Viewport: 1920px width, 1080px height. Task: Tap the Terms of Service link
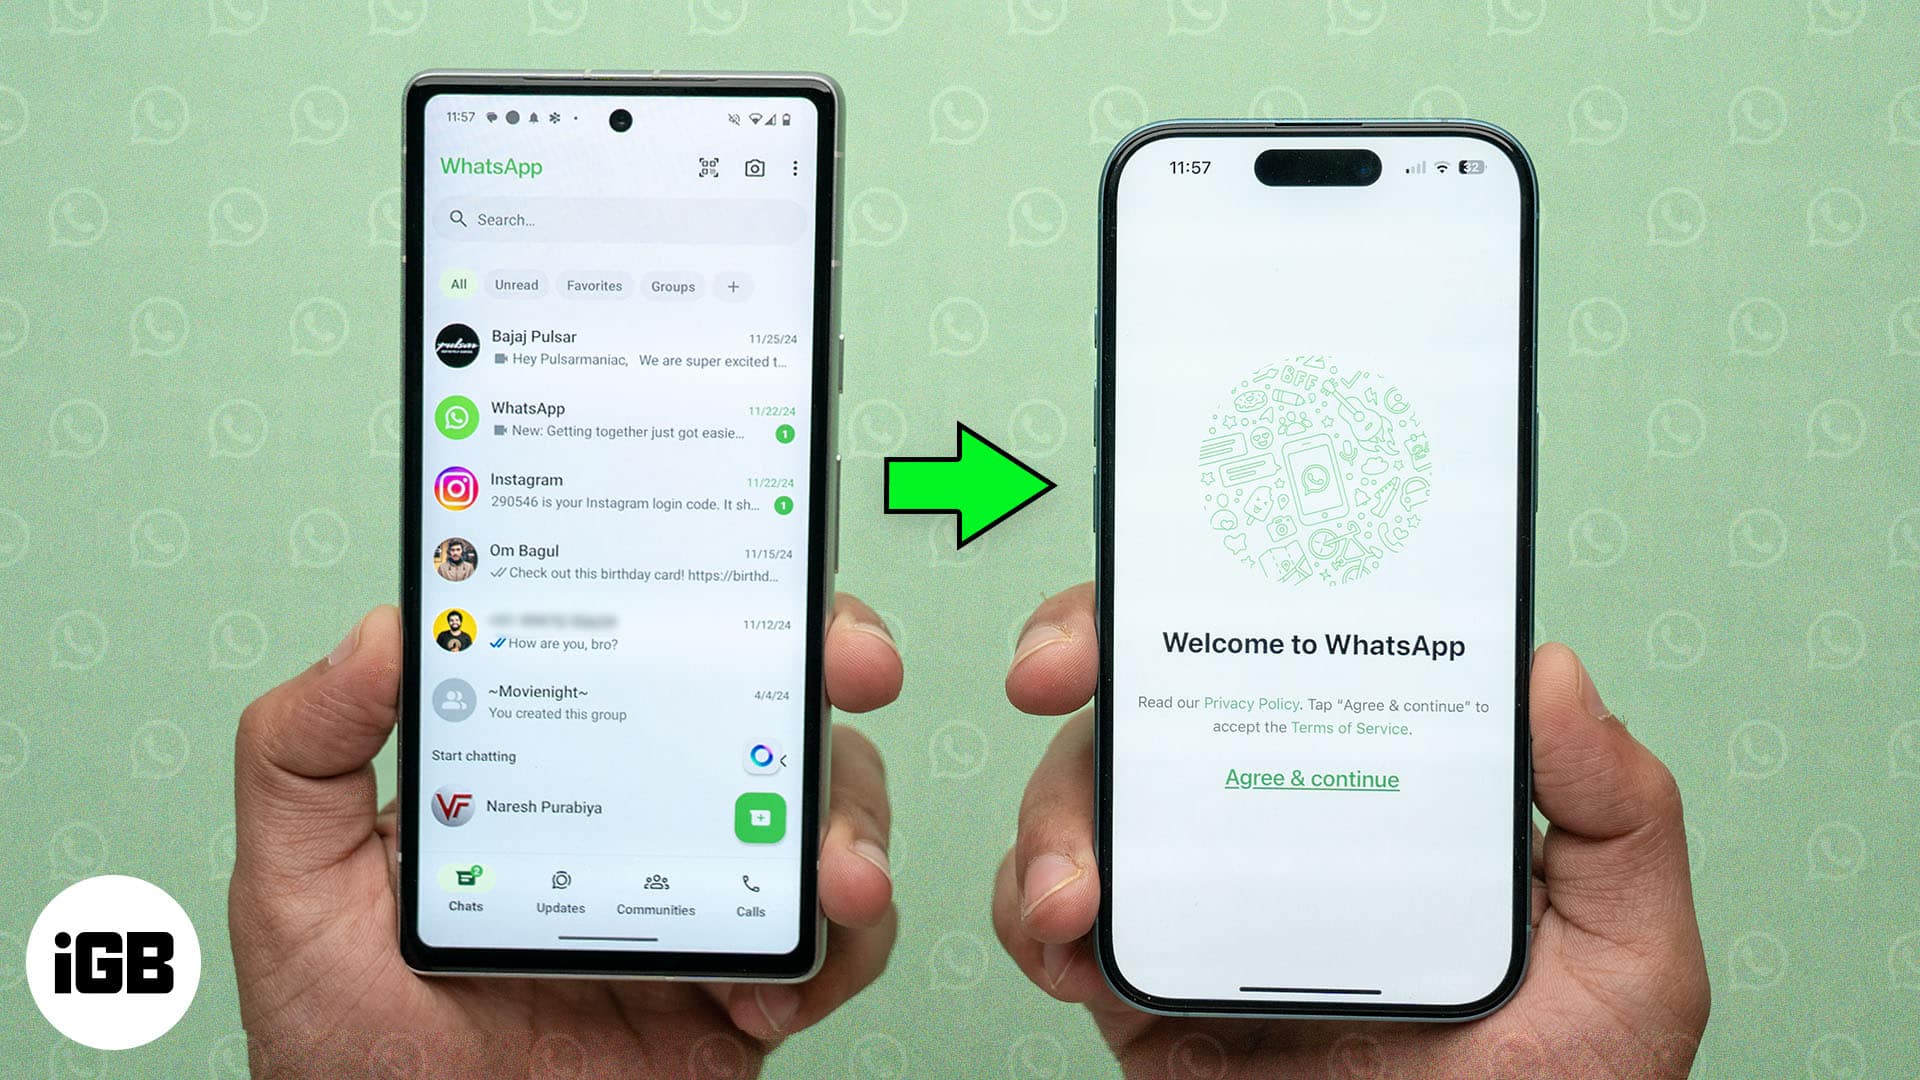[x=1350, y=728]
